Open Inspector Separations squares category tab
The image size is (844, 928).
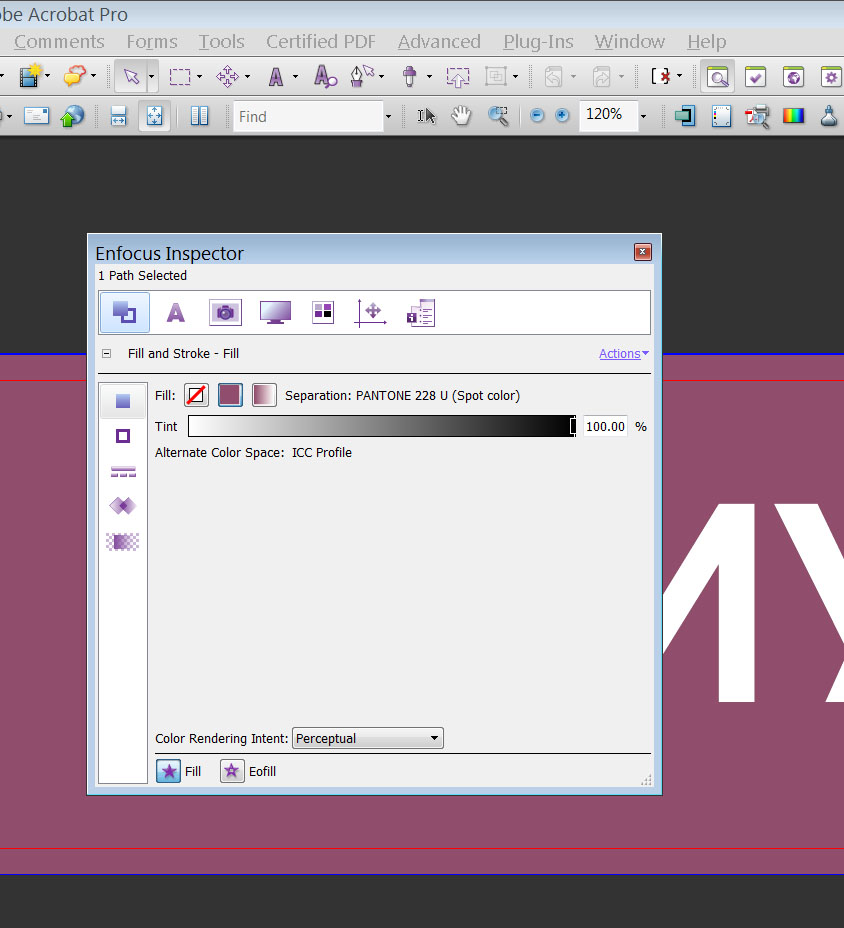coord(323,312)
